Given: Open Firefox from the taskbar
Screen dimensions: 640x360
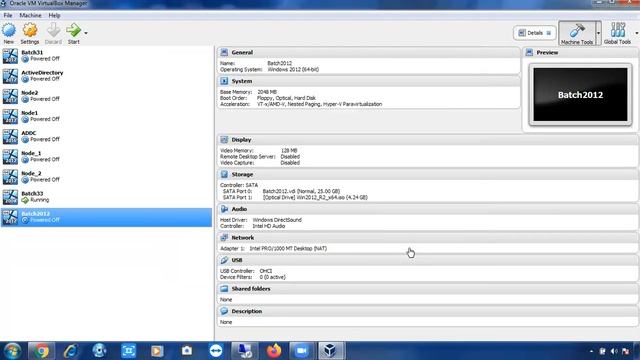Looking at the screenshot, I should click(274, 351).
